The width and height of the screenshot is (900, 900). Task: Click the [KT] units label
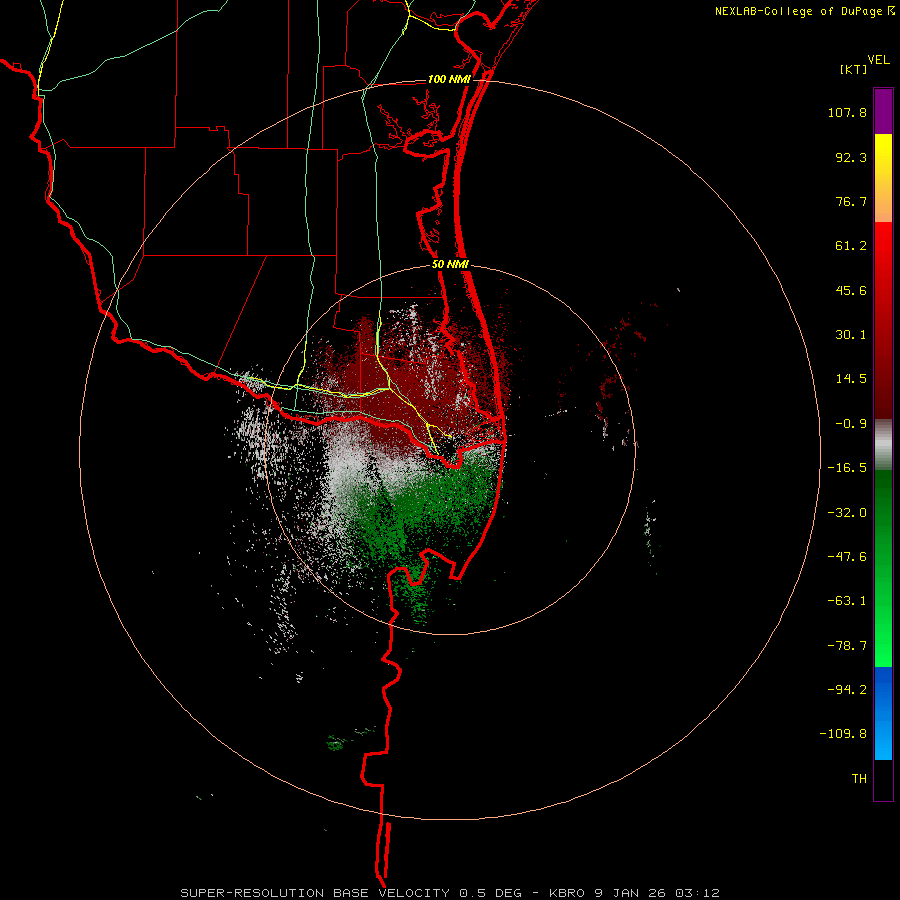click(854, 69)
